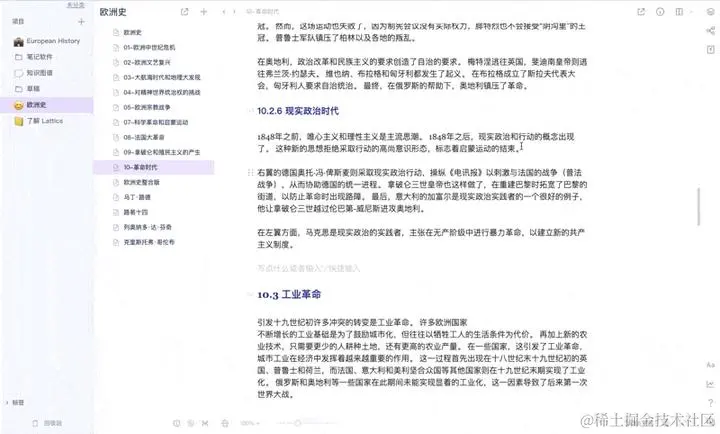Click the print-like icon in bottom toolbar
This screenshot has width=720, height=434.
[x=225, y=423]
